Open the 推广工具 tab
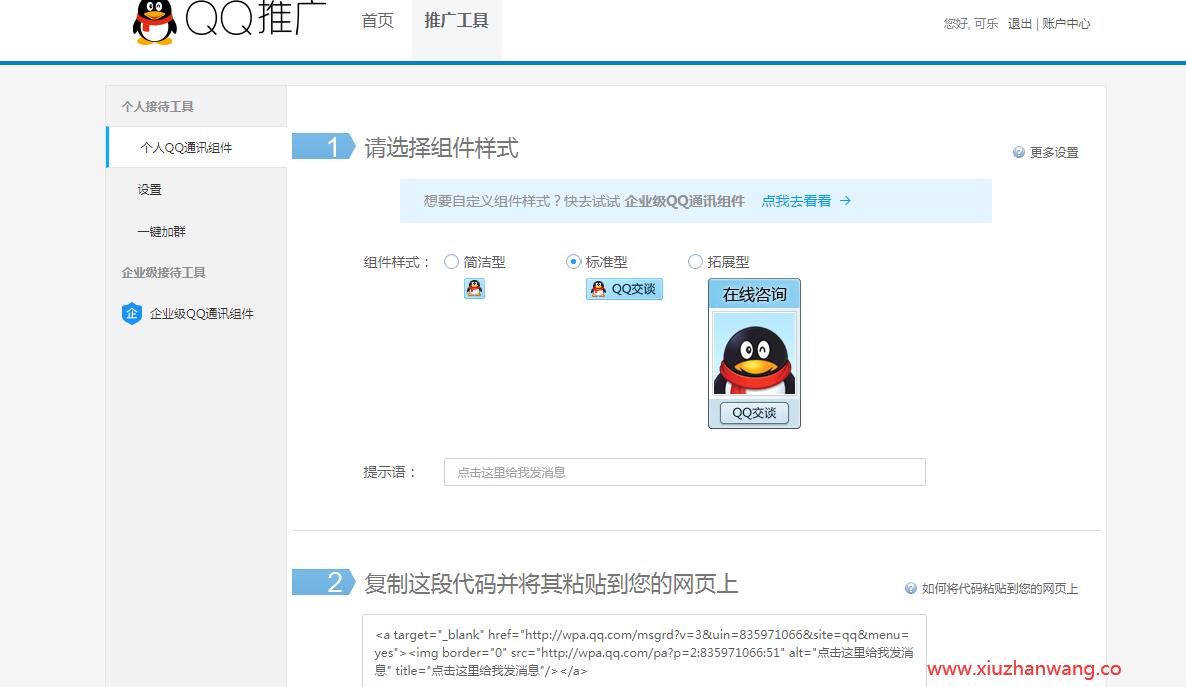This screenshot has width=1186, height=687. click(x=456, y=20)
